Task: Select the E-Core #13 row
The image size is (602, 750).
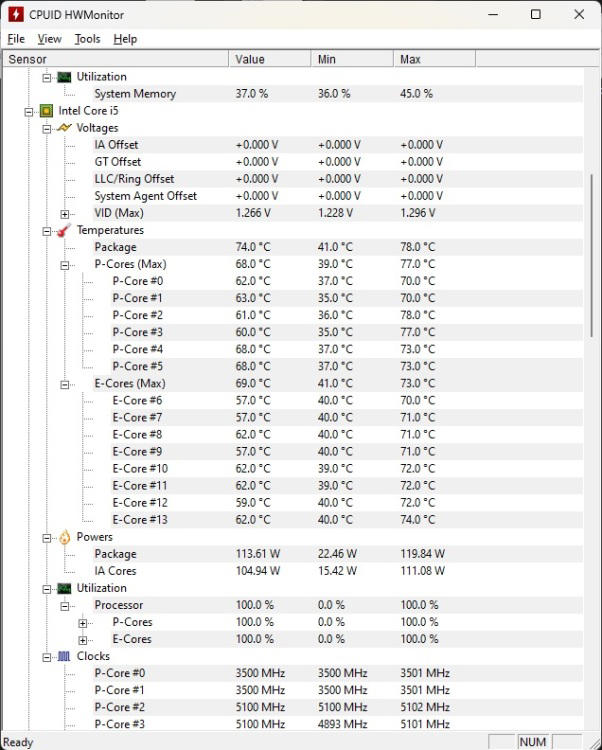Action: click(x=347, y=520)
